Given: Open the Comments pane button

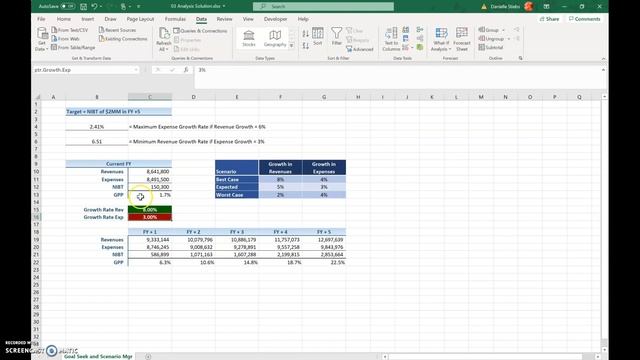Looking at the screenshot, I should [584, 19].
